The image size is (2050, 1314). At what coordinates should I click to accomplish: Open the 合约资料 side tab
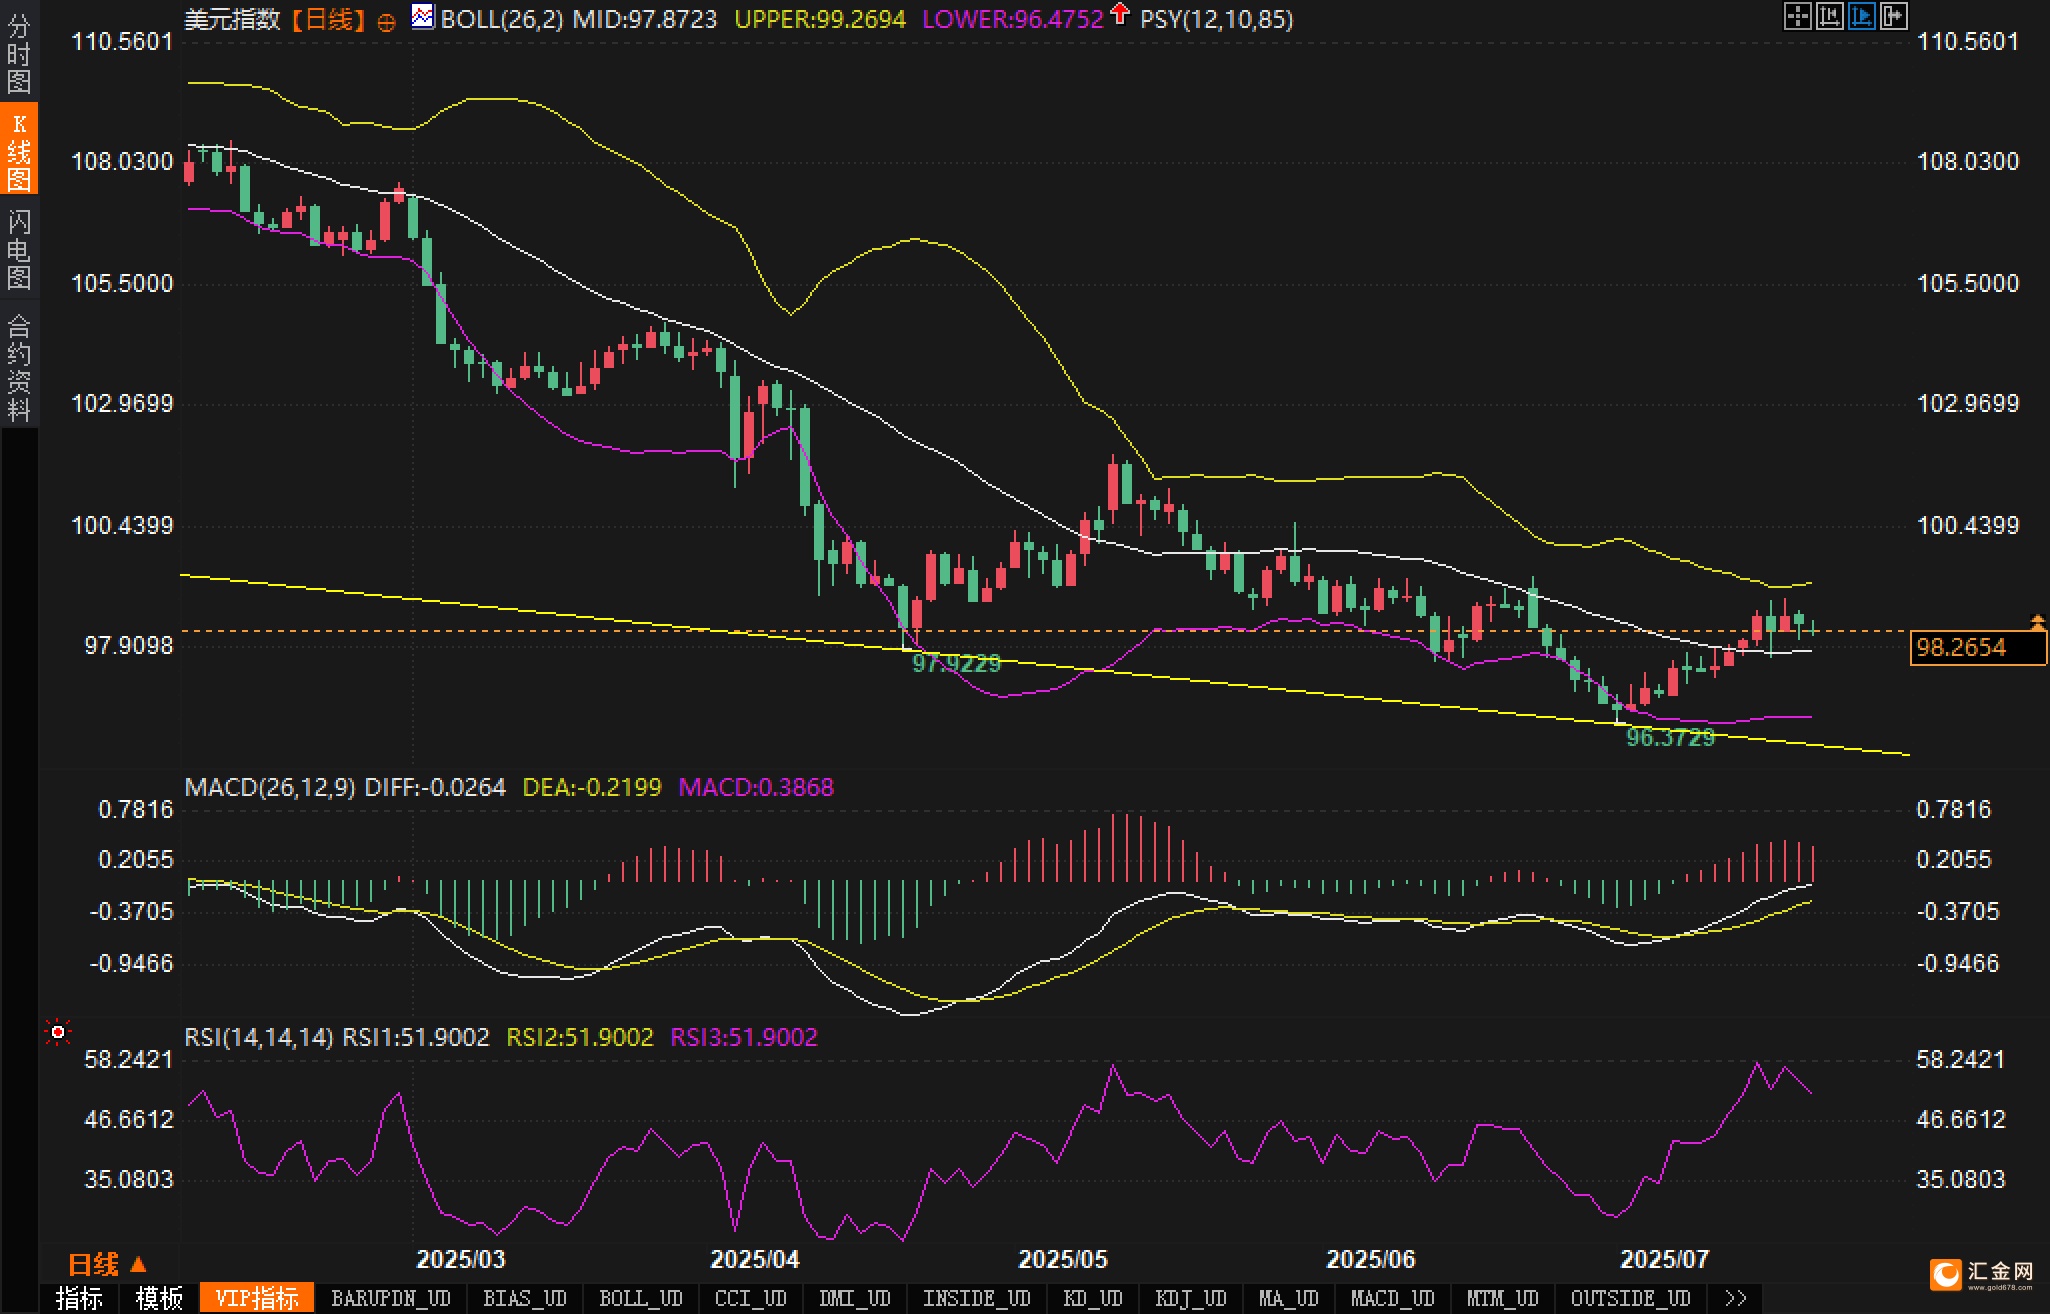coord(19,367)
